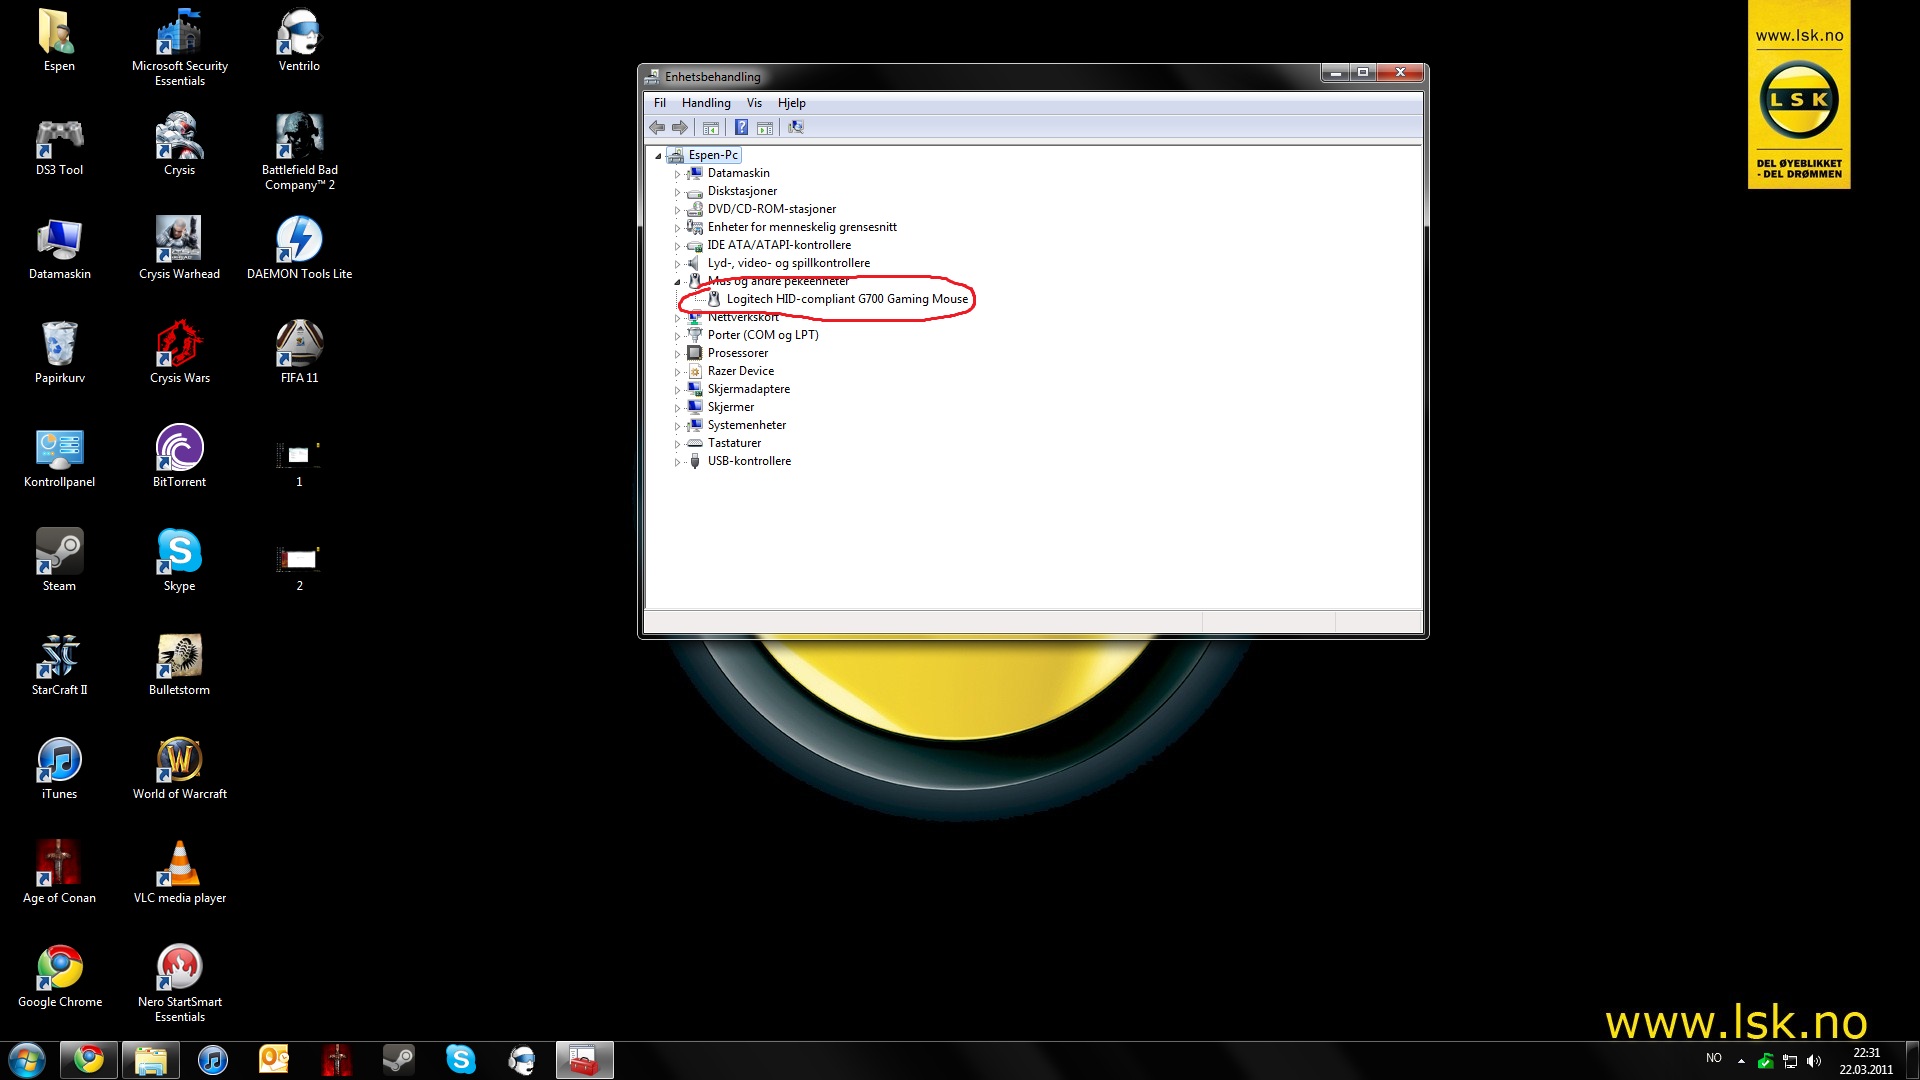The image size is (1920, 1080).
Task: Click the Back arrow in Enhetsbehandling toolbar
Action: click(657, 127)
